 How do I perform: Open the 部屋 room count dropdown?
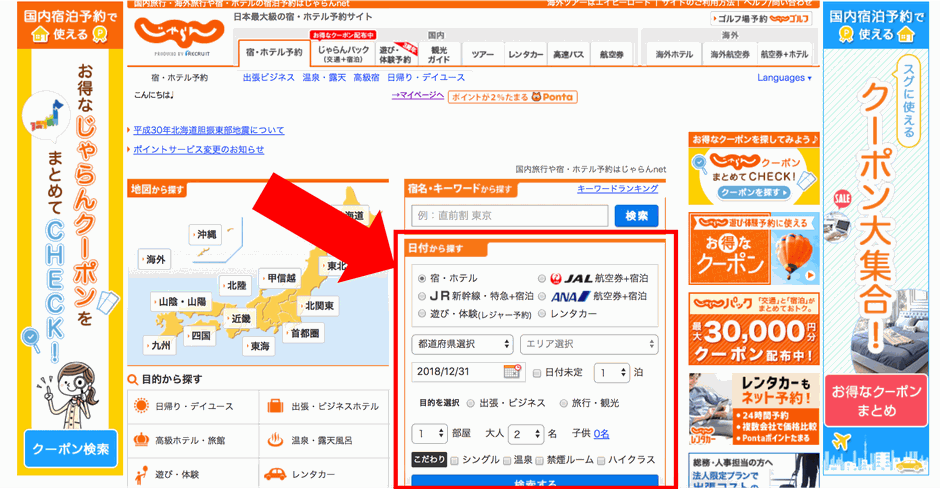[x=429, y=433]
